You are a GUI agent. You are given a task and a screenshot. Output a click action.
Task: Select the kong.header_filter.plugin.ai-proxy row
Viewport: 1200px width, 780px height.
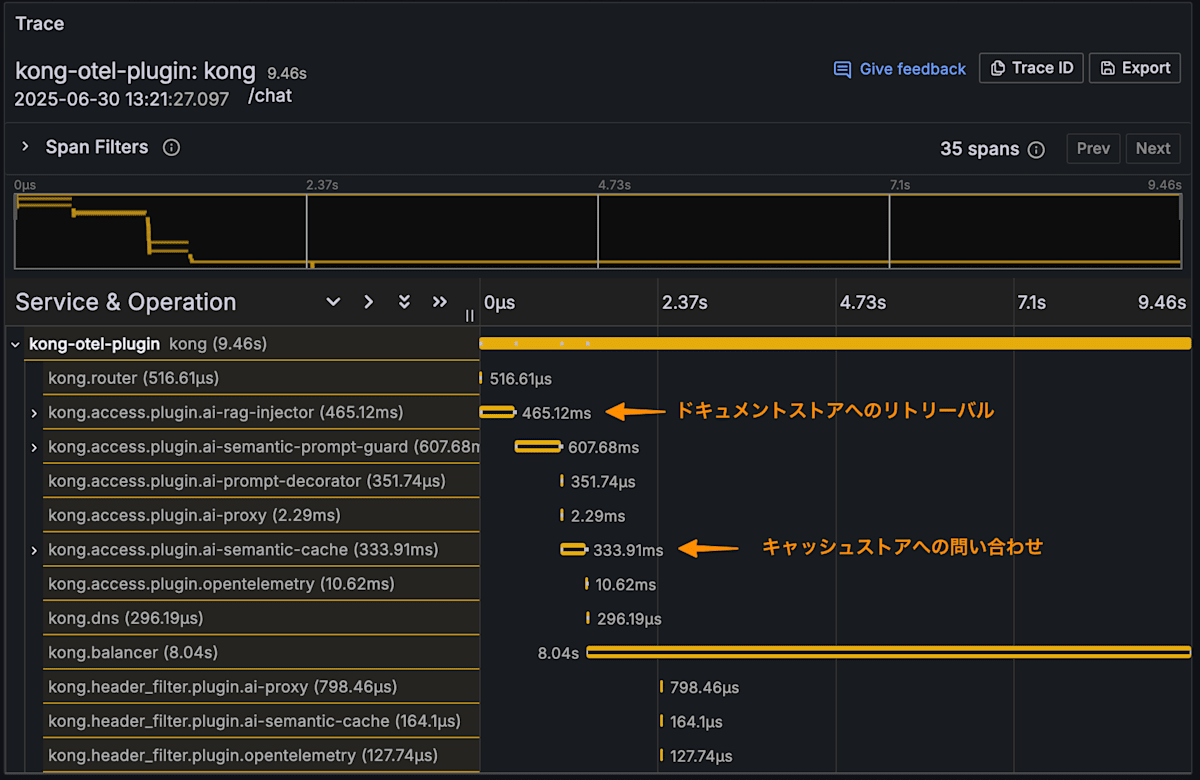(261, 687)
